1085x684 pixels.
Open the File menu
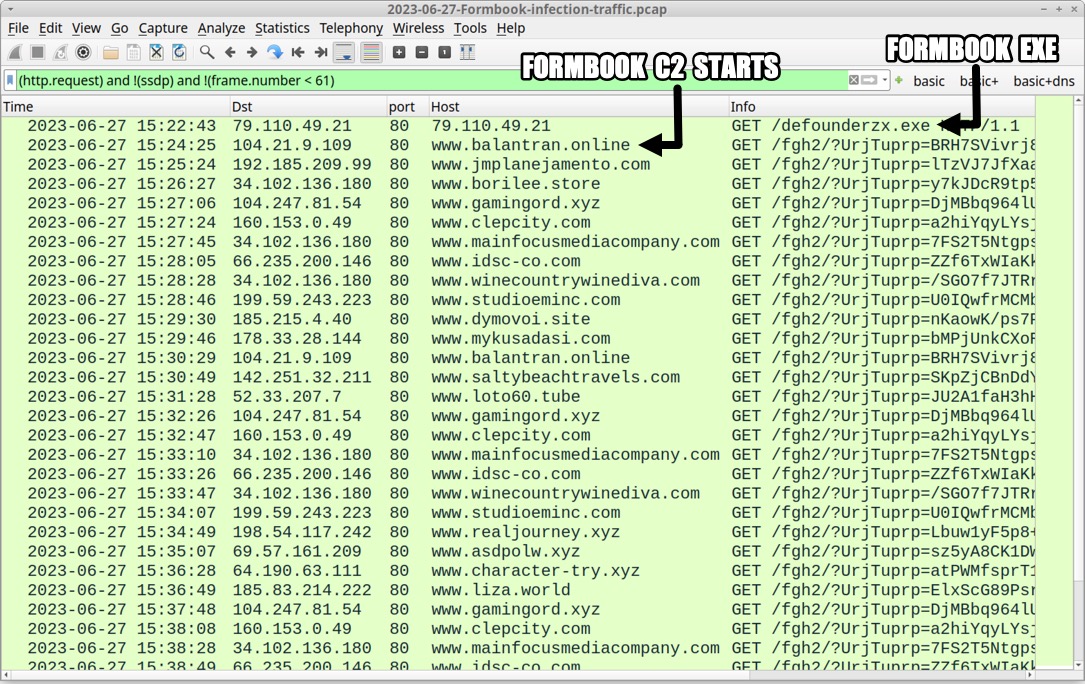18,28
